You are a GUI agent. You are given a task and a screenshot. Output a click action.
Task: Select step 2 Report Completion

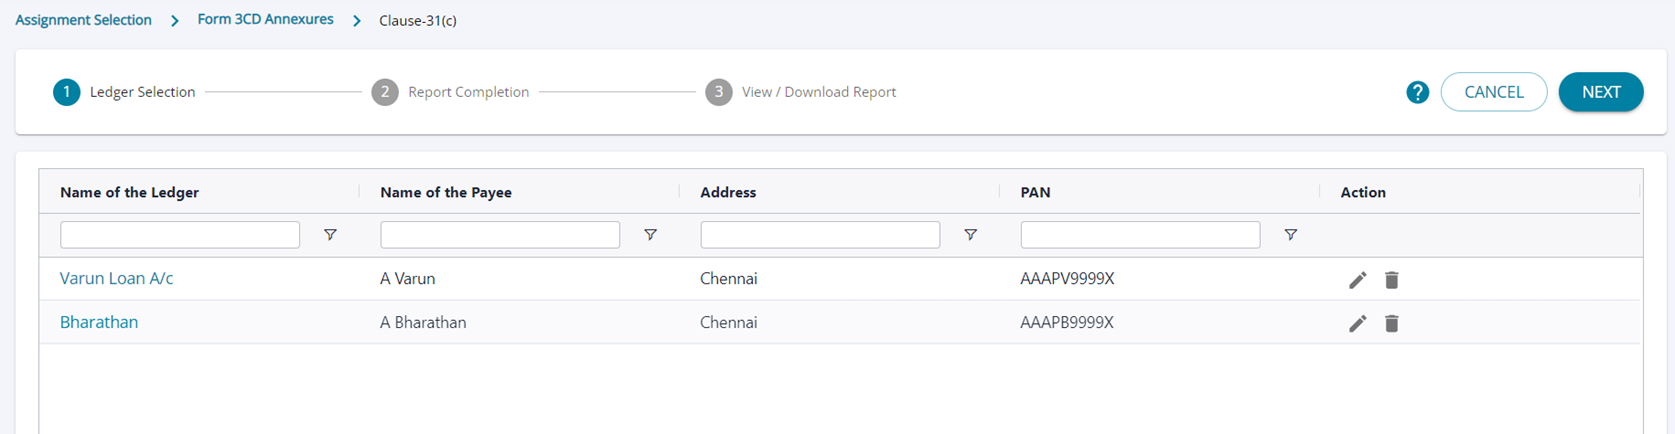click(x=450, y=92)
